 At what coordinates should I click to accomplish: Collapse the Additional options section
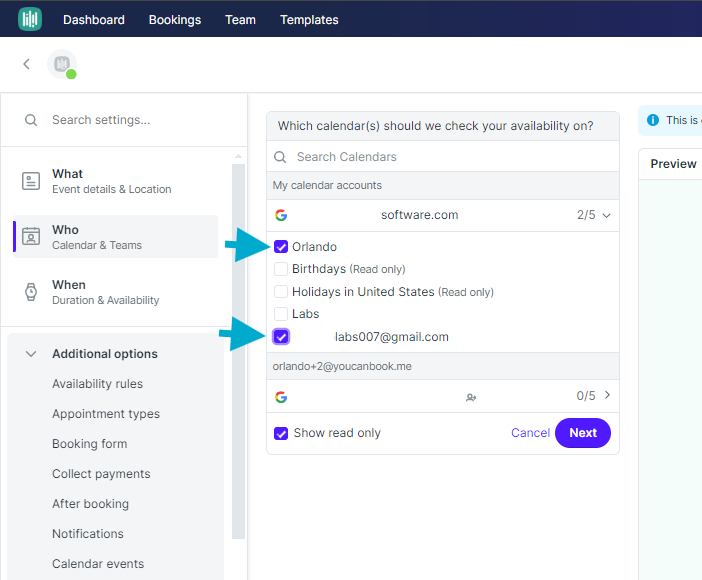pyautogui.click(x=31, y=354)
